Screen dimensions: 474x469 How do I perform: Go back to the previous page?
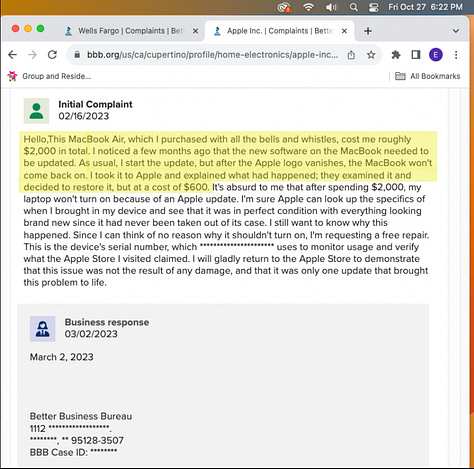click(x=13, y=55)
